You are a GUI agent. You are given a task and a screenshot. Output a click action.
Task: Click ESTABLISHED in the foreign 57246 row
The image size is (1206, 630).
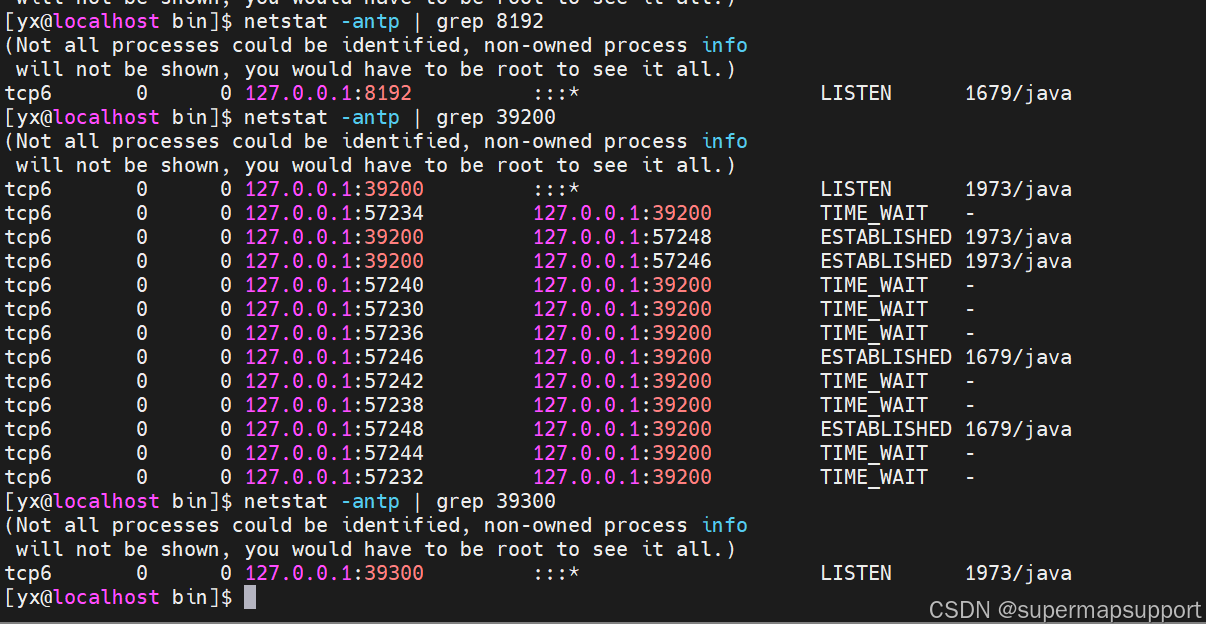[x=886, y=261]
